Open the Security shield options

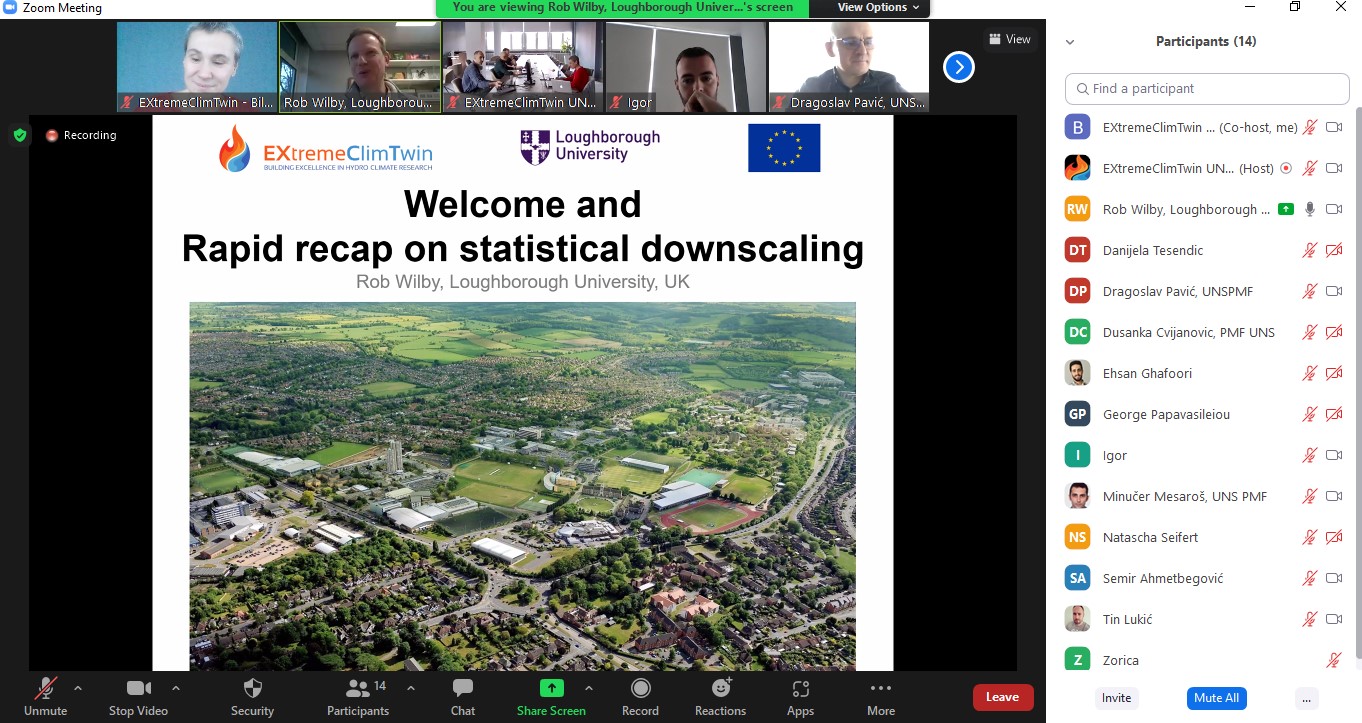coord(252,689)
